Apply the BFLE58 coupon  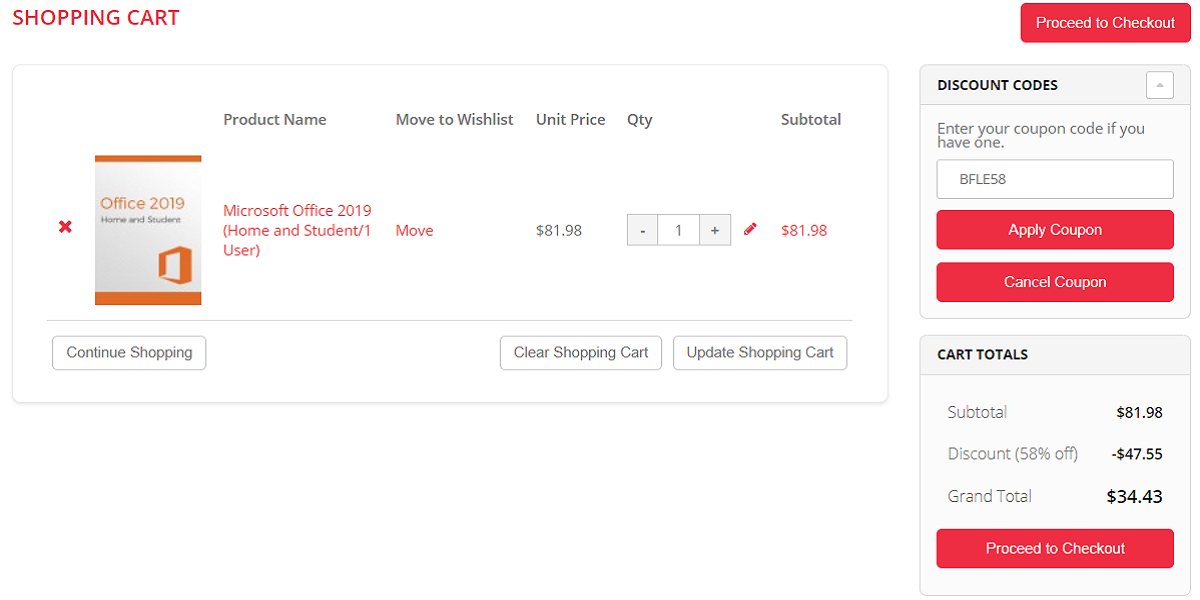point(1055,230)
